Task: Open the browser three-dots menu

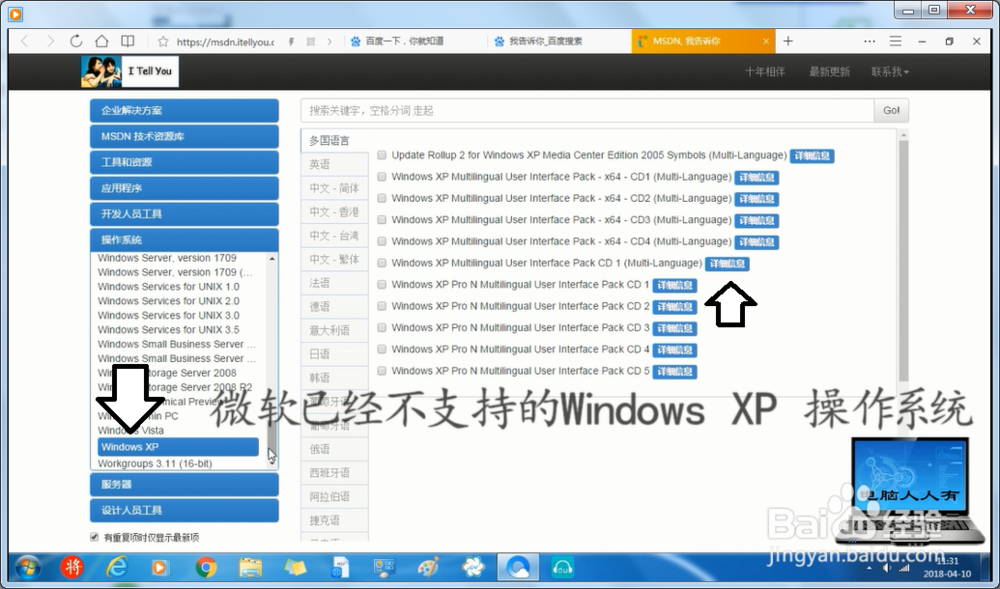Action: (x=869, y=41)
